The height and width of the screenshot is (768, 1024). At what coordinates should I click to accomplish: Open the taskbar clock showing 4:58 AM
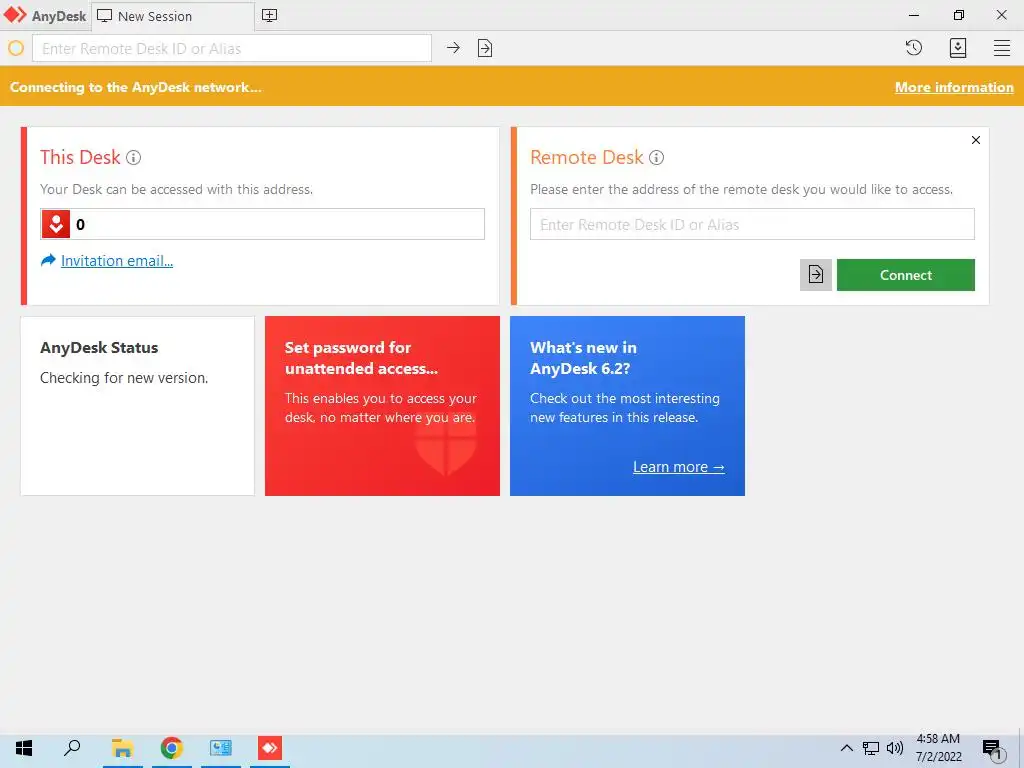[938, 748]
